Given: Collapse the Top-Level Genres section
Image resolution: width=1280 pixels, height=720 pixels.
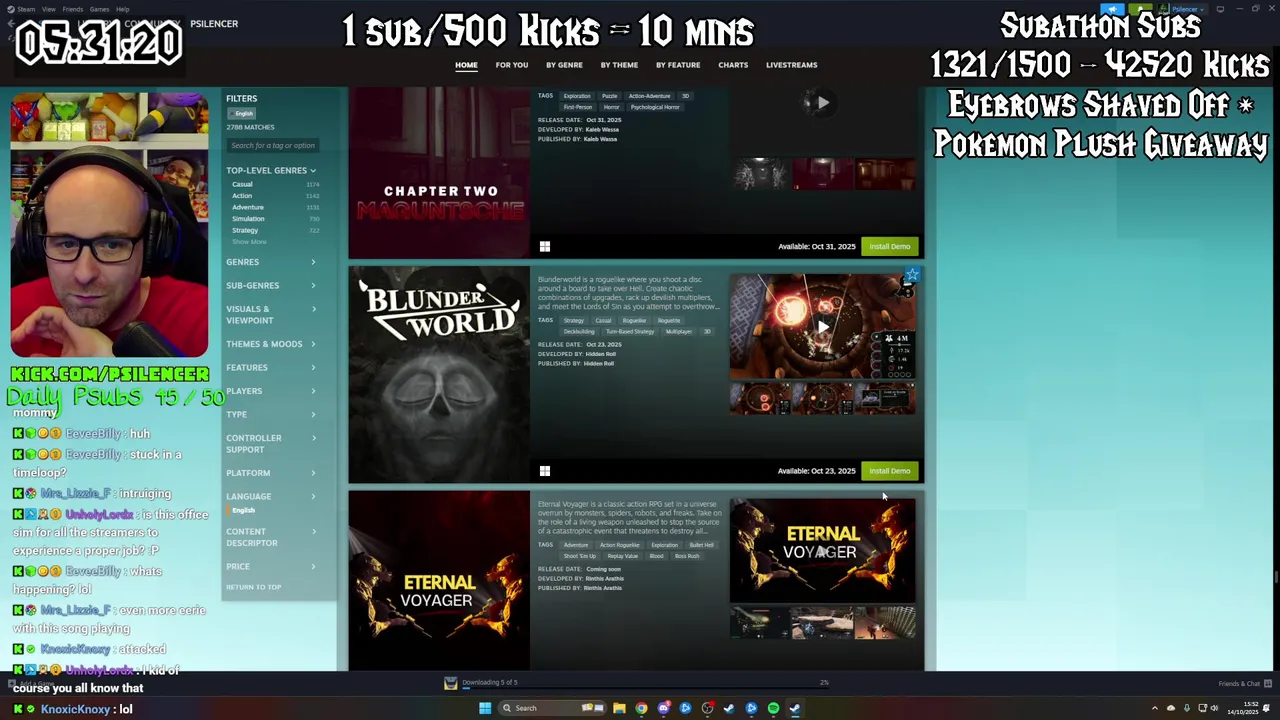Looking at the screenshot, I should point(271,170).
